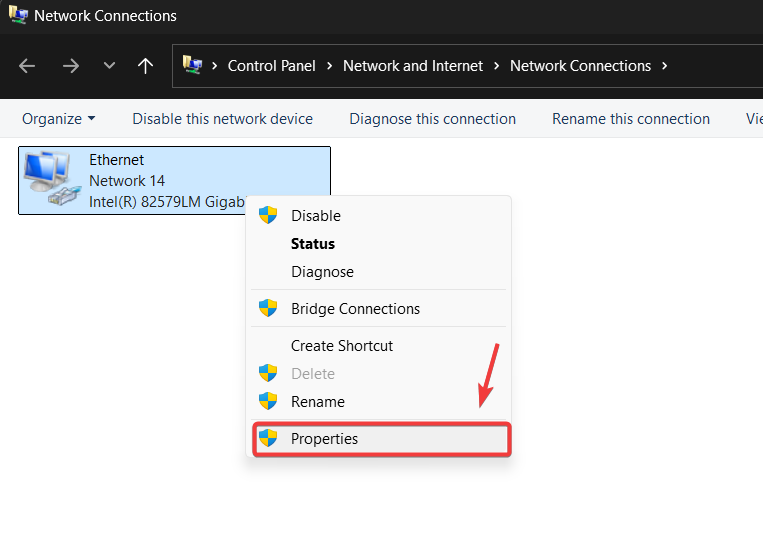
Task: Click the shield icon beside Properties
Action: (268, 438)
